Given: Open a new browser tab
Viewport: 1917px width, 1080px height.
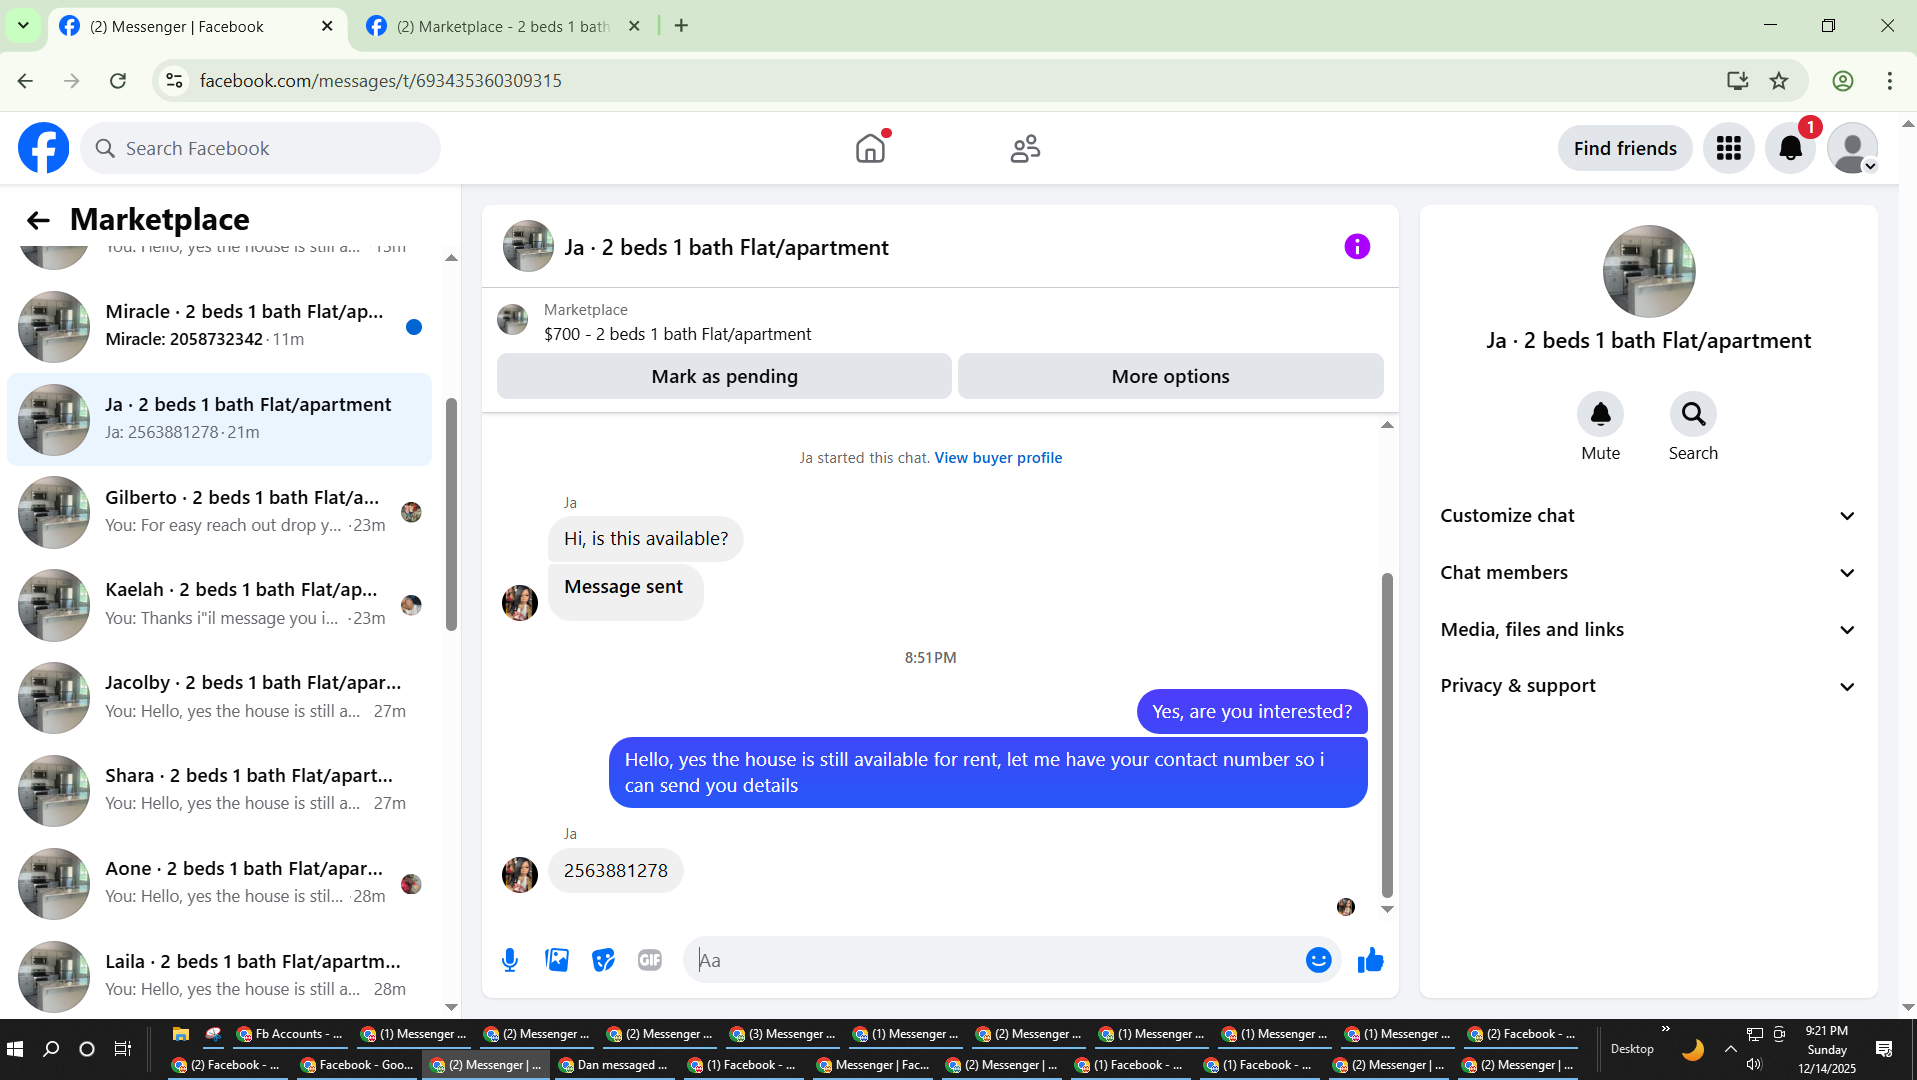Looking at the screenshot, I should click(682, 26).
